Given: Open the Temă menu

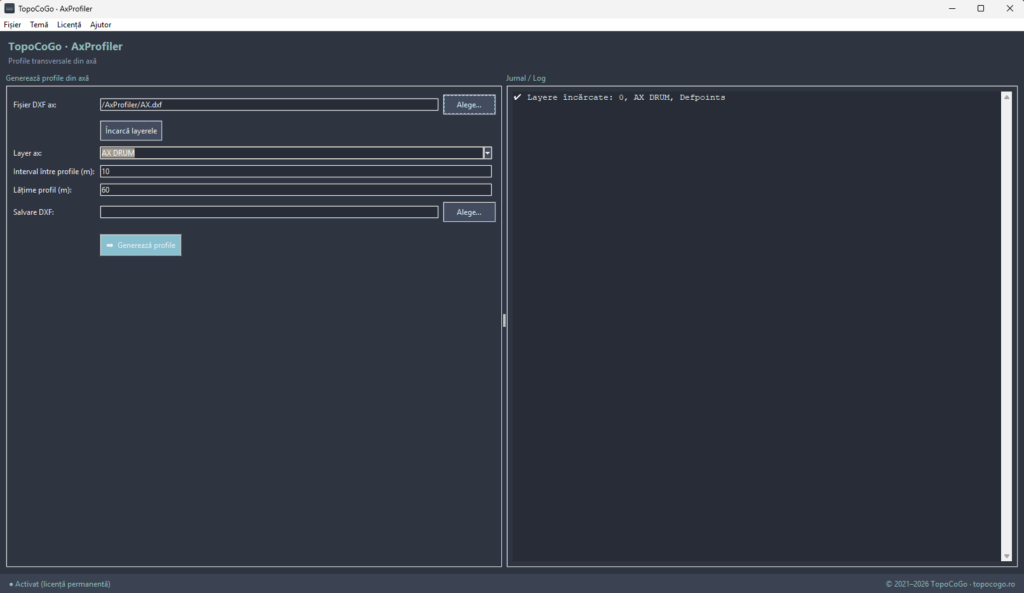Looking at the screenshot, I should 39,25.
